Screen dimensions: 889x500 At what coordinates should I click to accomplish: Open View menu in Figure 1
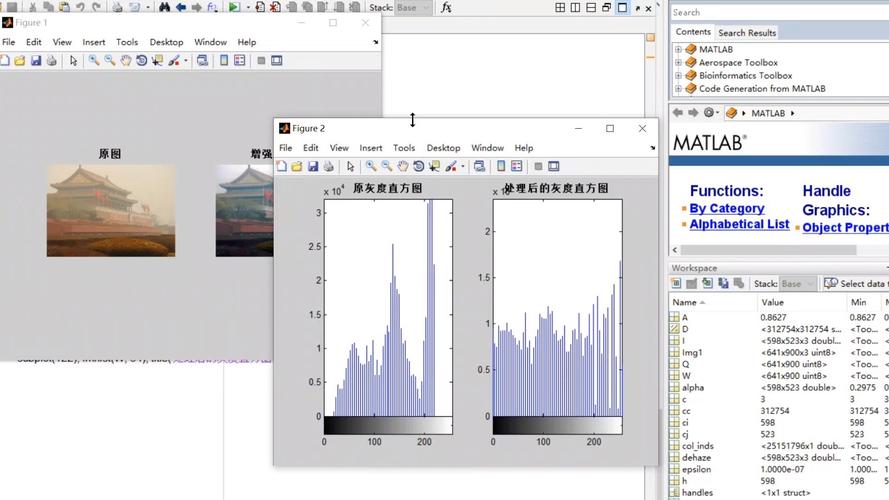click(x=62, y=42)
